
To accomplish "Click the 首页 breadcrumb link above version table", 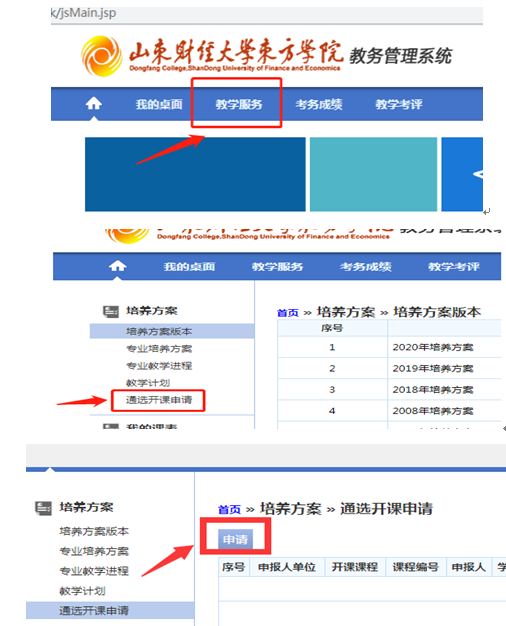I will click(288, 313).
